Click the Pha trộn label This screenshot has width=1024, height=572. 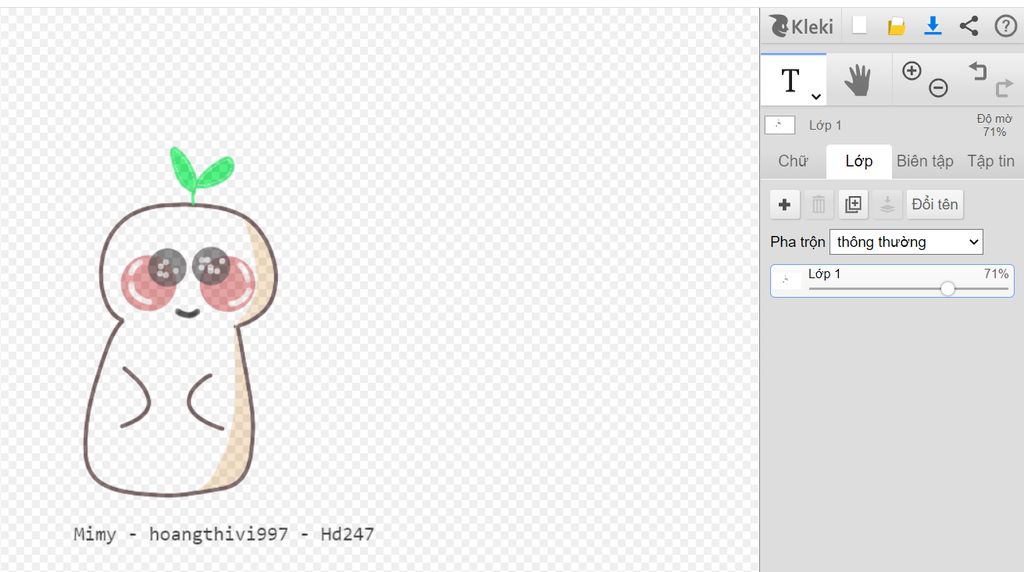[797, 242]
